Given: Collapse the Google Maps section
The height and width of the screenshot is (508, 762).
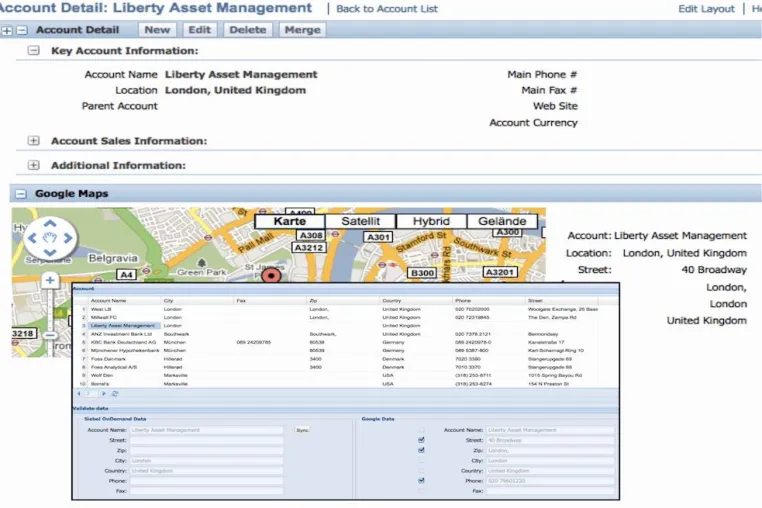Looking at the screenshot, I should pyautogui.click(x=20, y=193).
